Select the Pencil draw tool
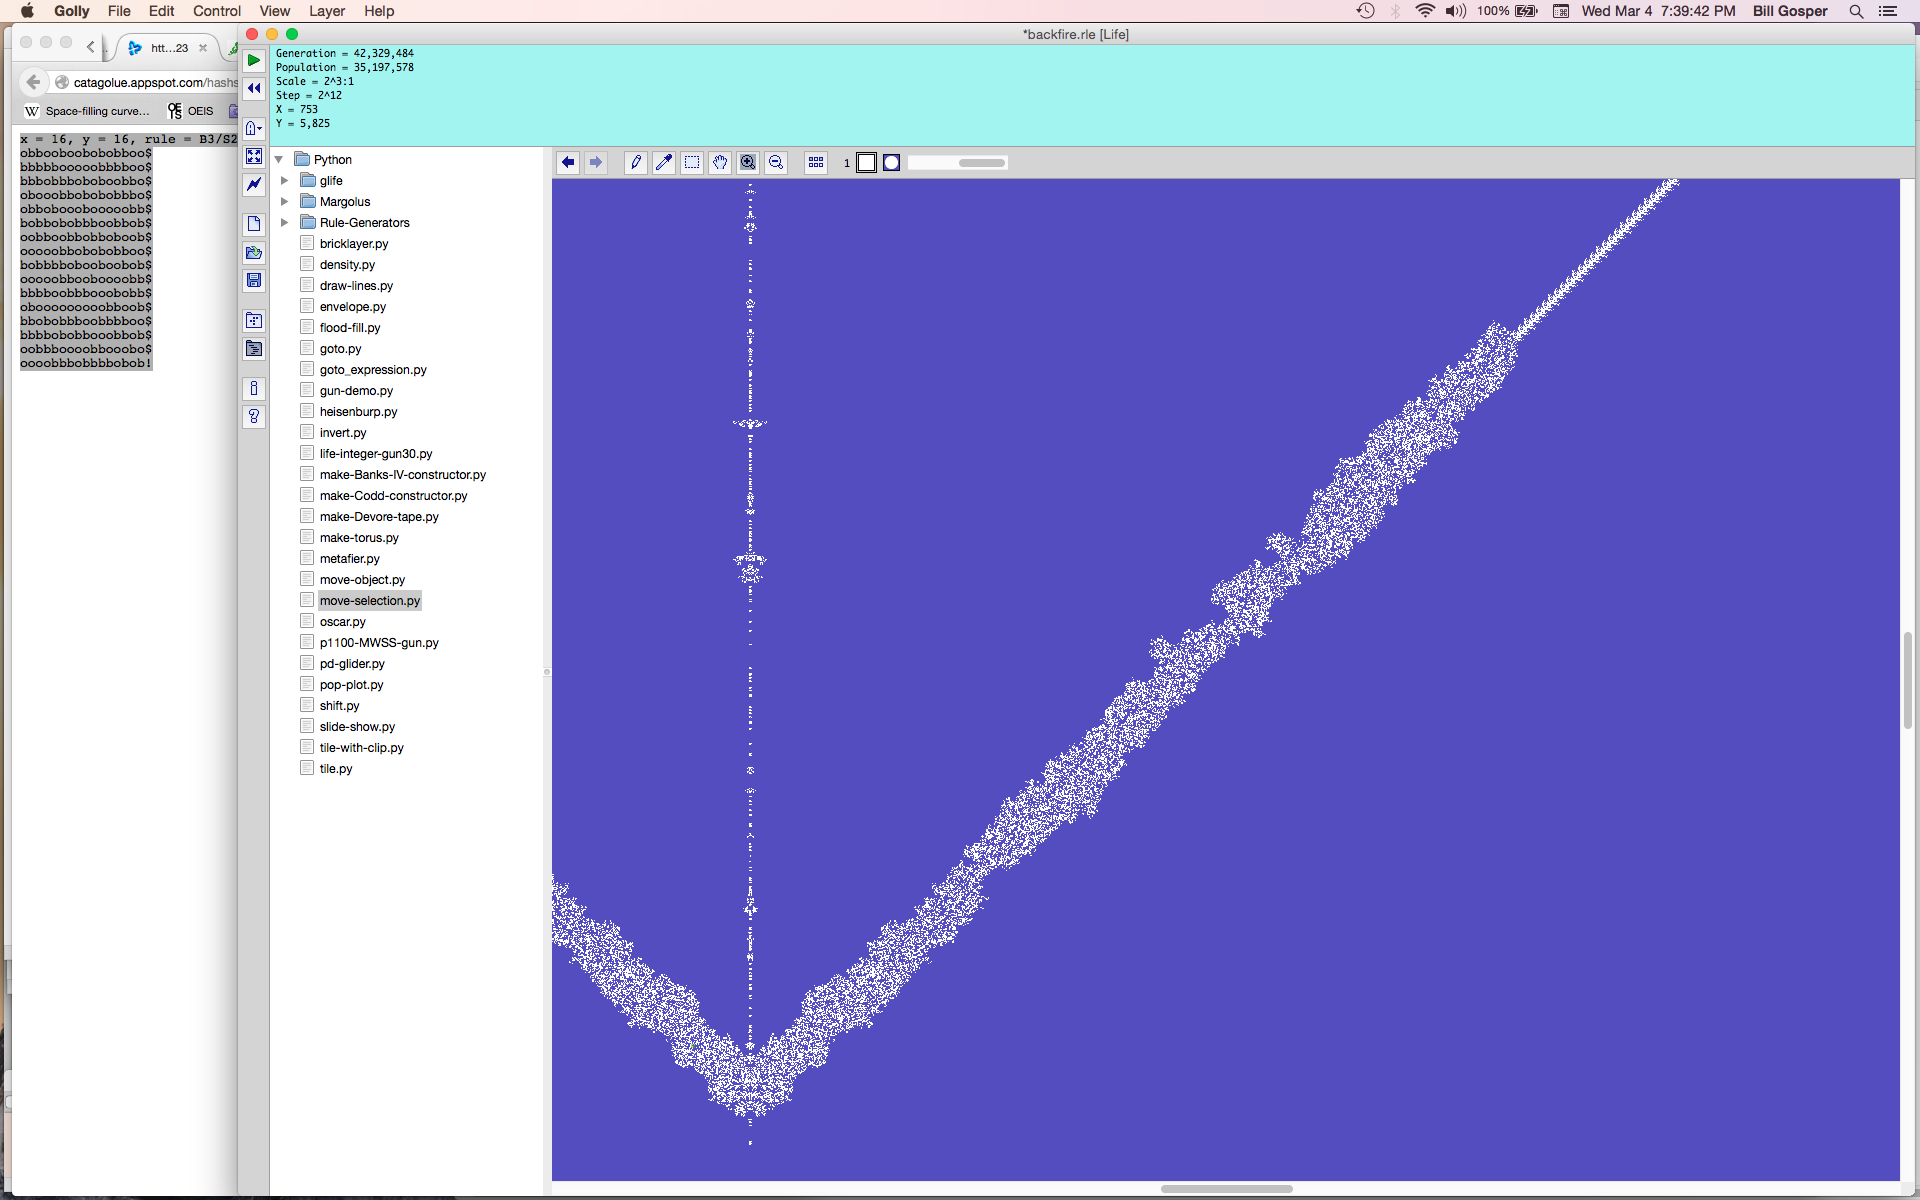The image size is (1920, 1200). [x=636, y=162]
